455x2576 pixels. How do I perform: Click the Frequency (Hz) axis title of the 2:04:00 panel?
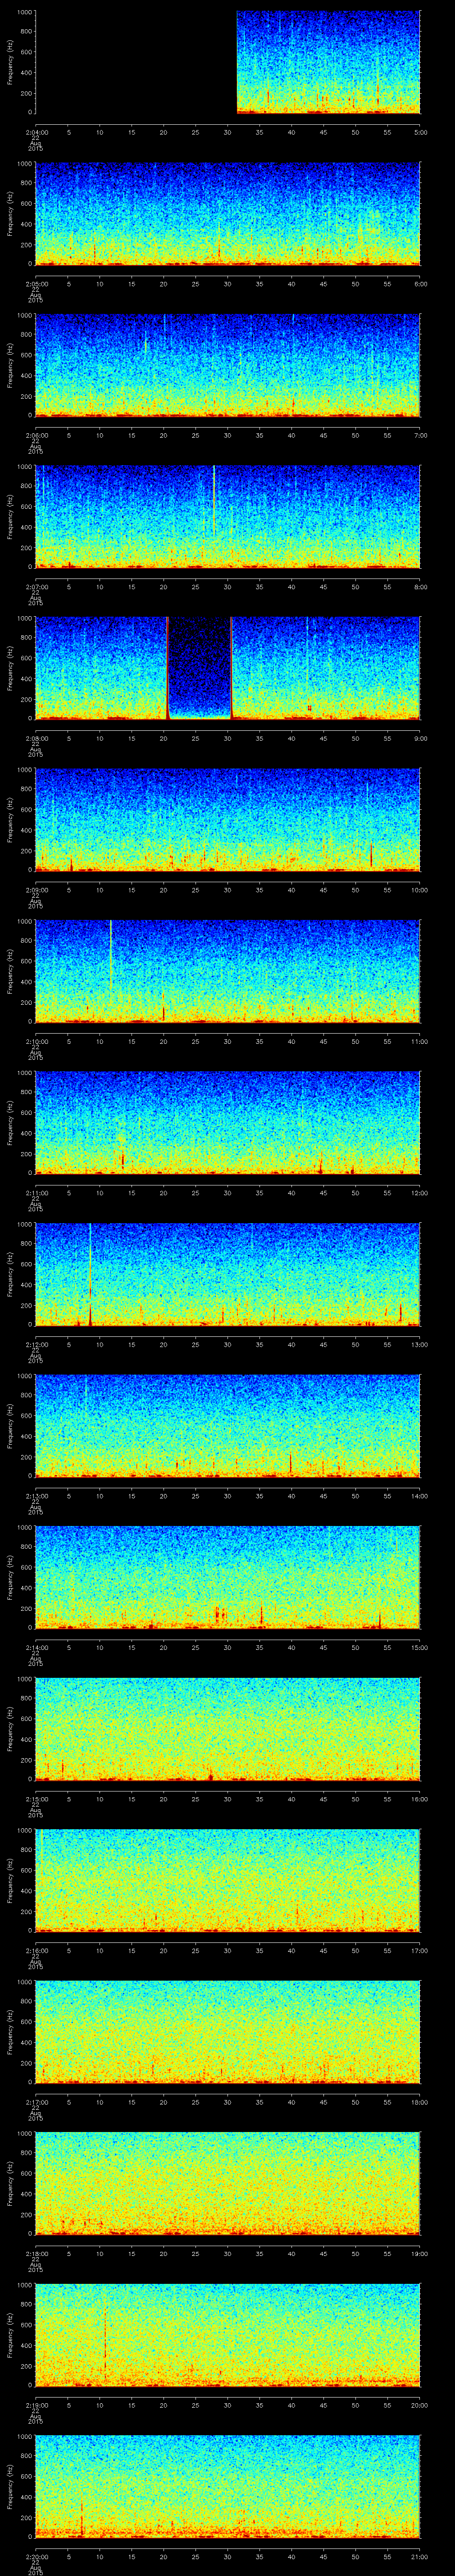click(10, 63)
